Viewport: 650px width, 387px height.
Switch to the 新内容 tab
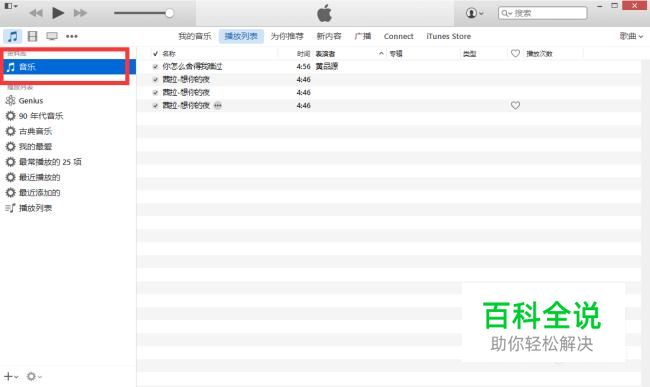click(x=329, y=36)
